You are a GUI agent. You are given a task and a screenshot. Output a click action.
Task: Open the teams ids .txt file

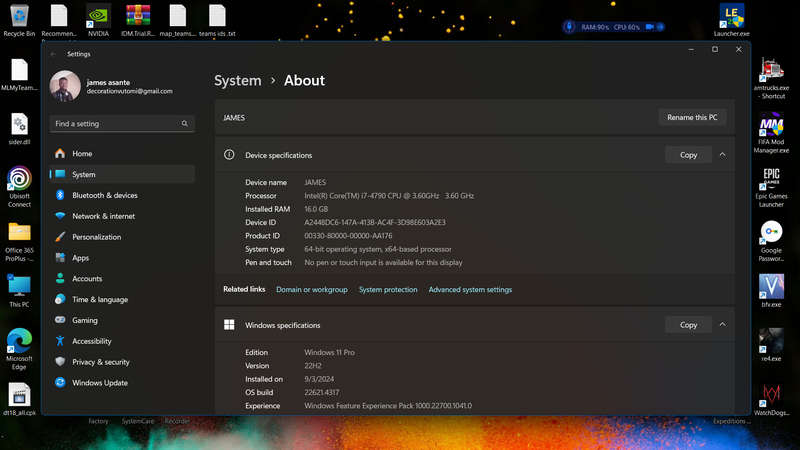point(217,20)
